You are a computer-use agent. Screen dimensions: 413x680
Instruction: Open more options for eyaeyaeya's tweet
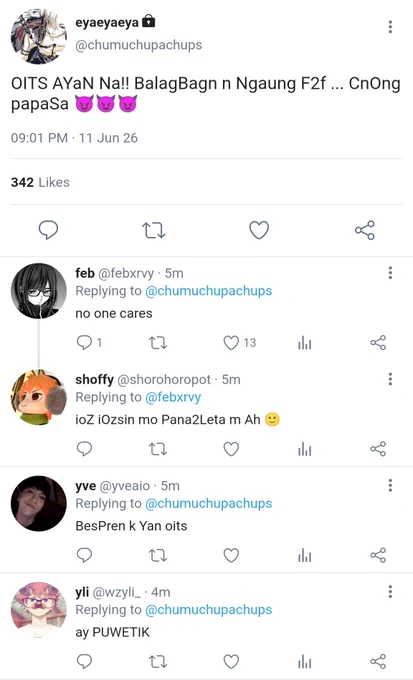click(390, 27)
